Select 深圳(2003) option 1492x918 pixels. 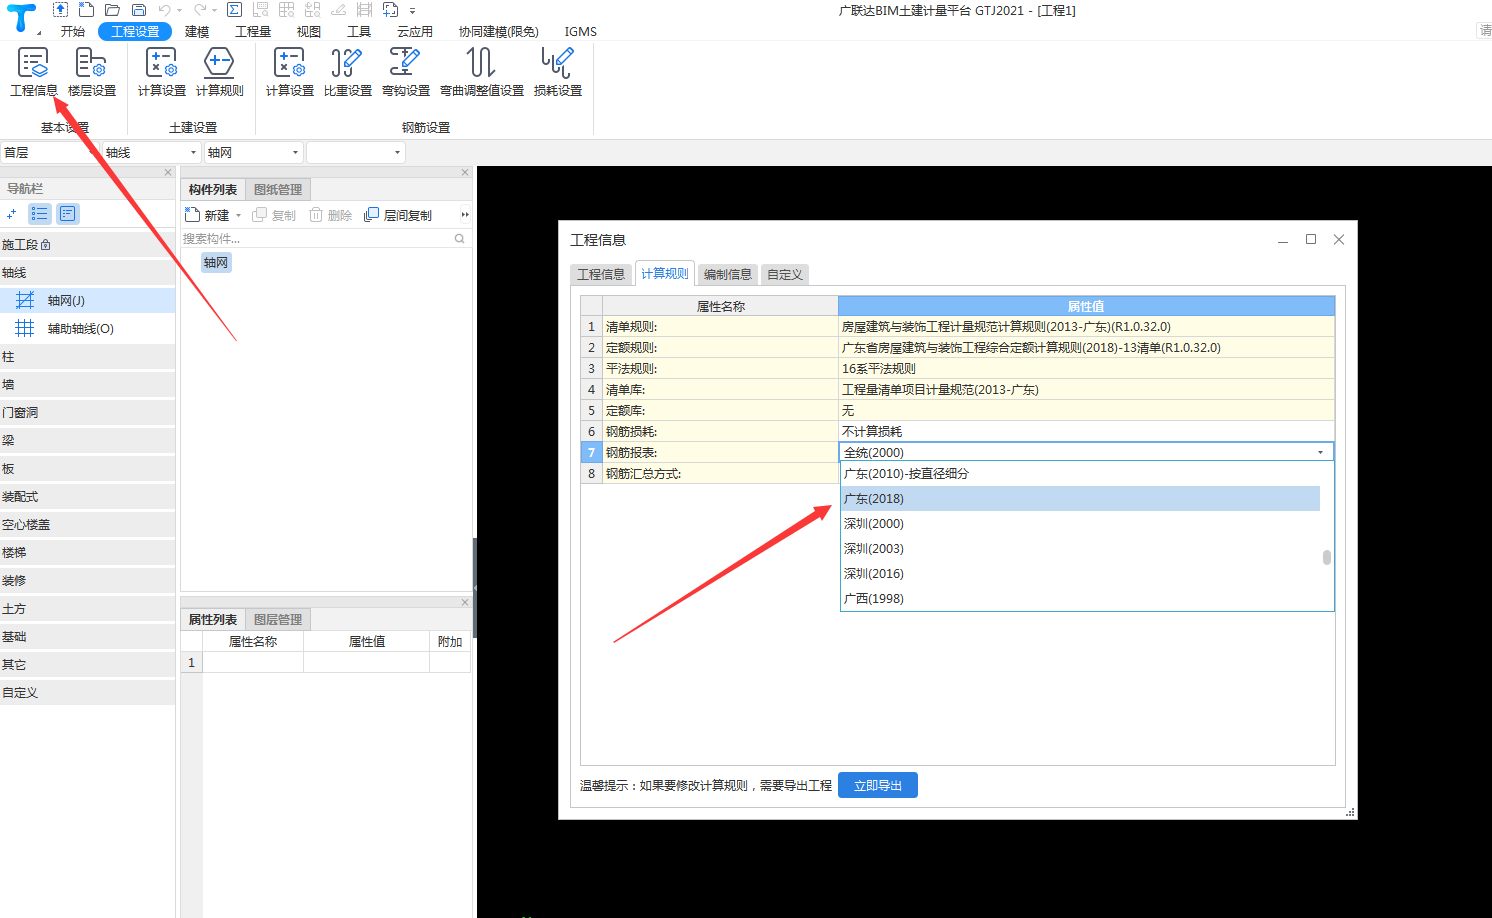coord(1080,548)
